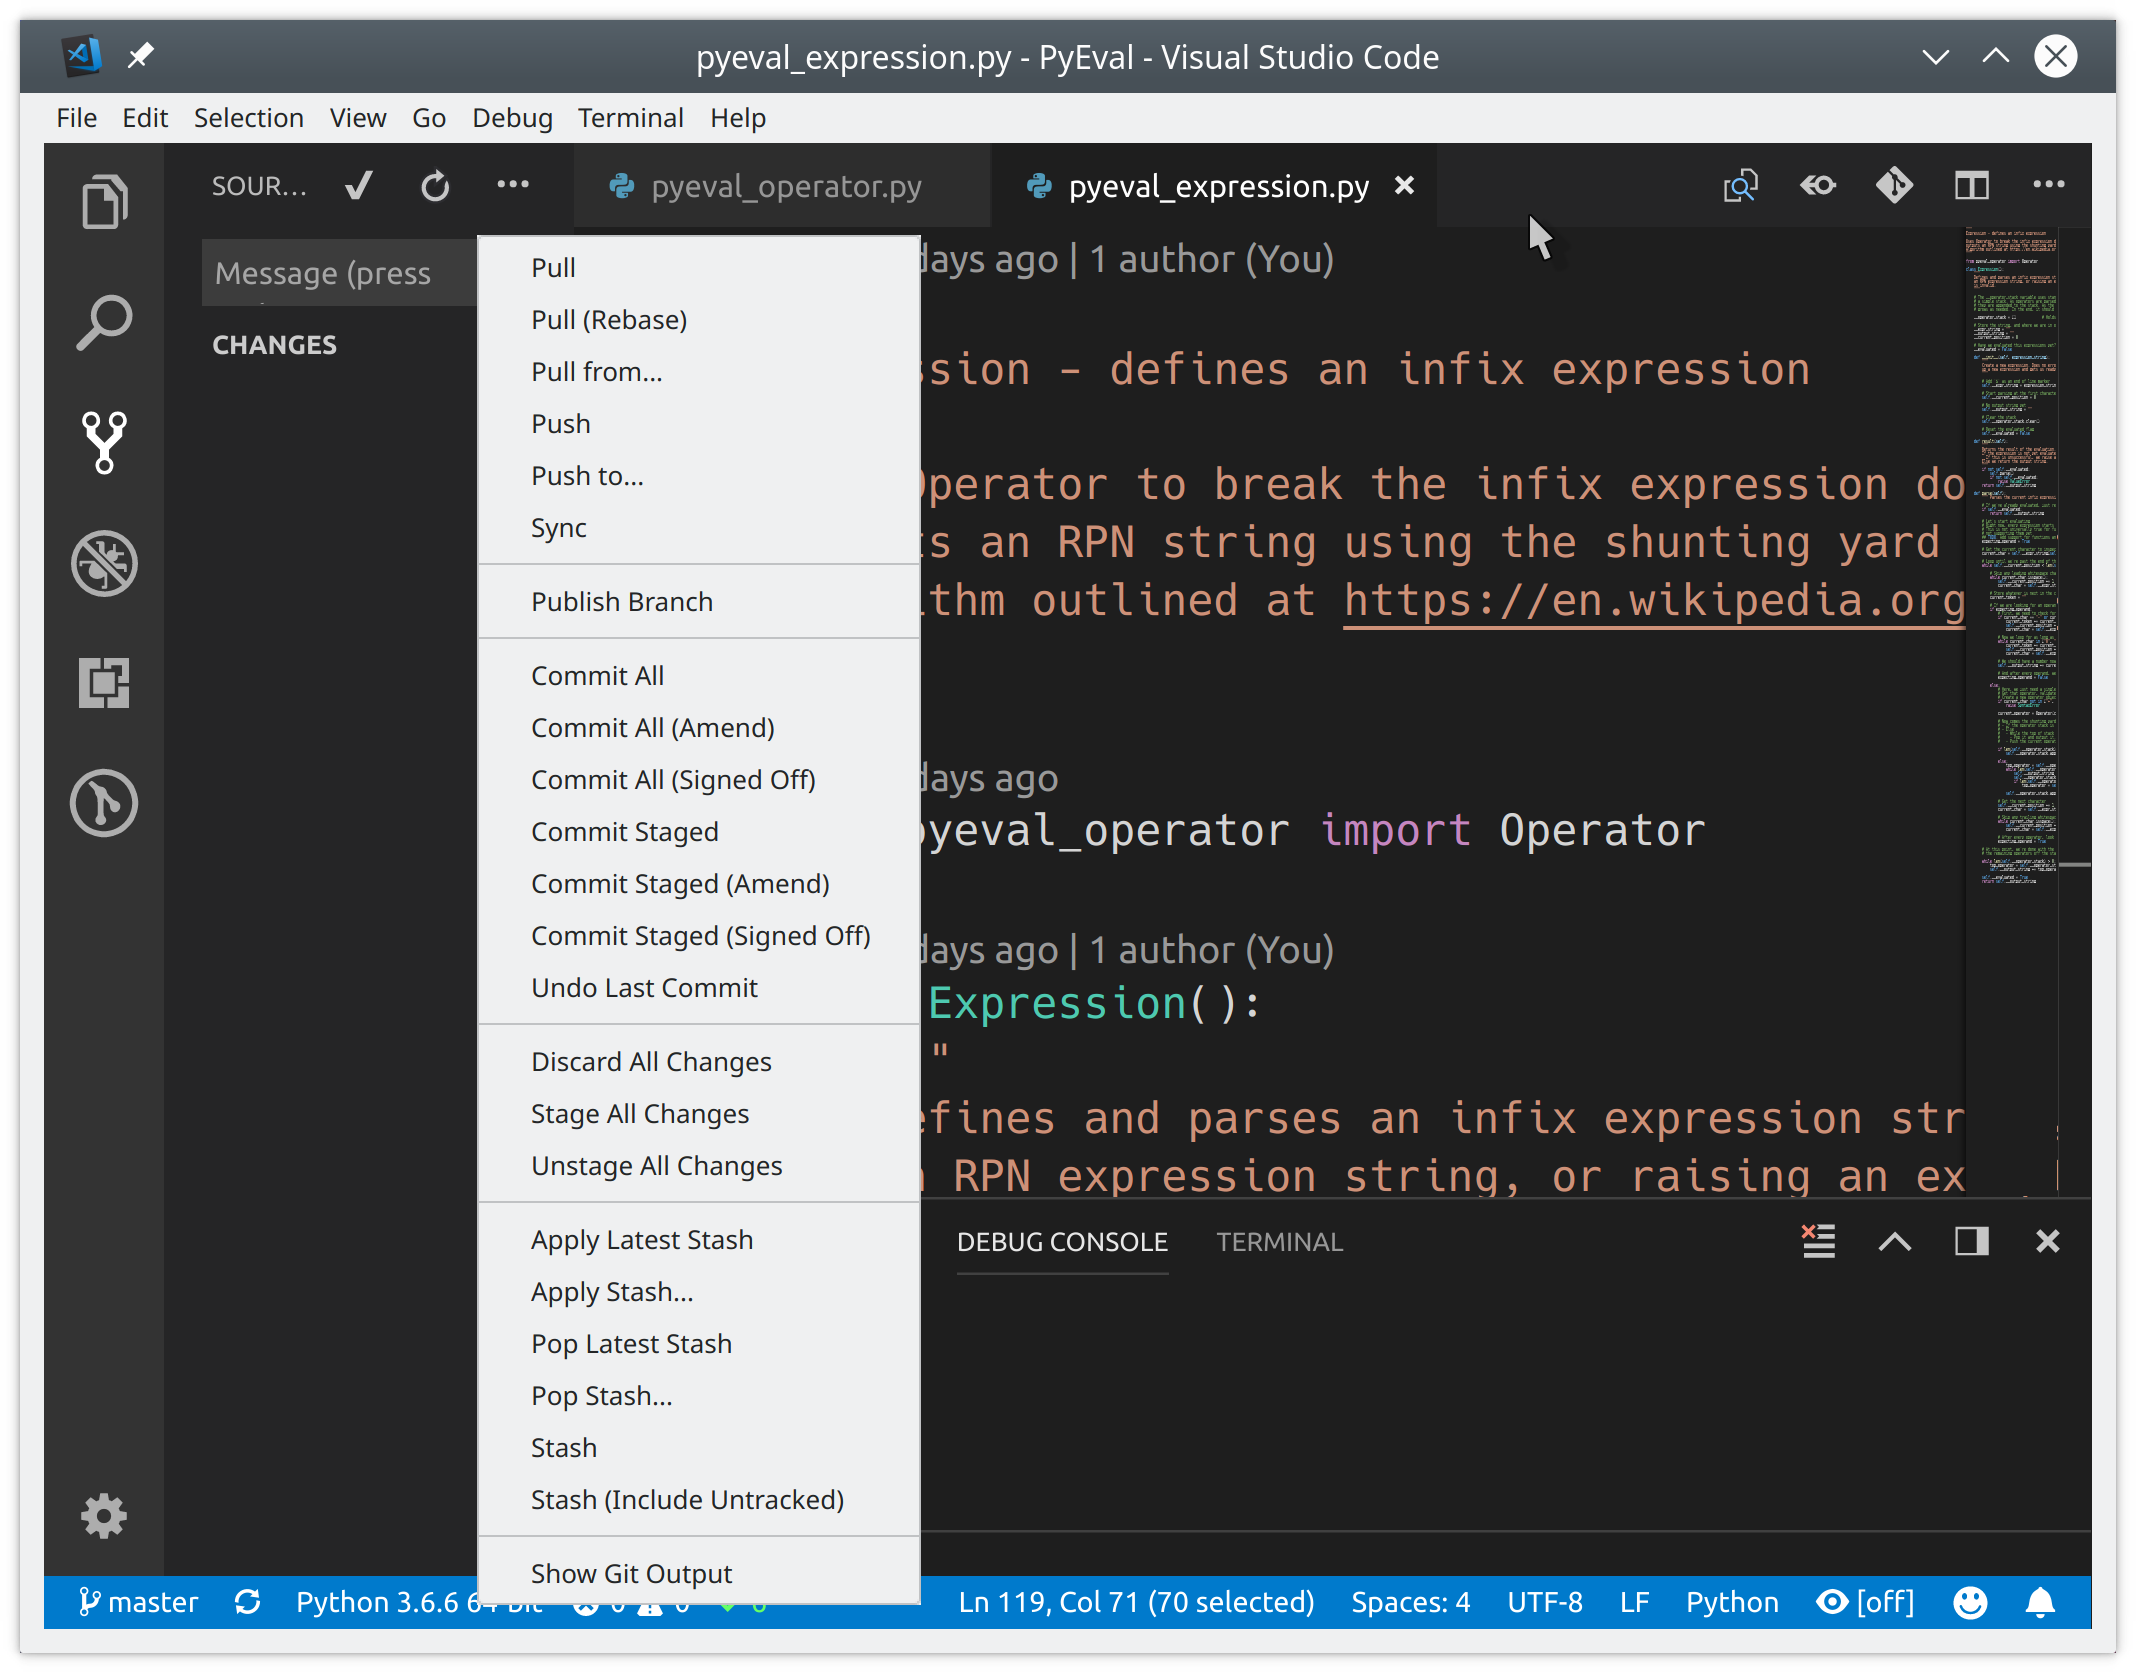Select Stage All Changes menu option
The width and height of the screenshot is (2136, 1673).
click(x=641, y=1111)
